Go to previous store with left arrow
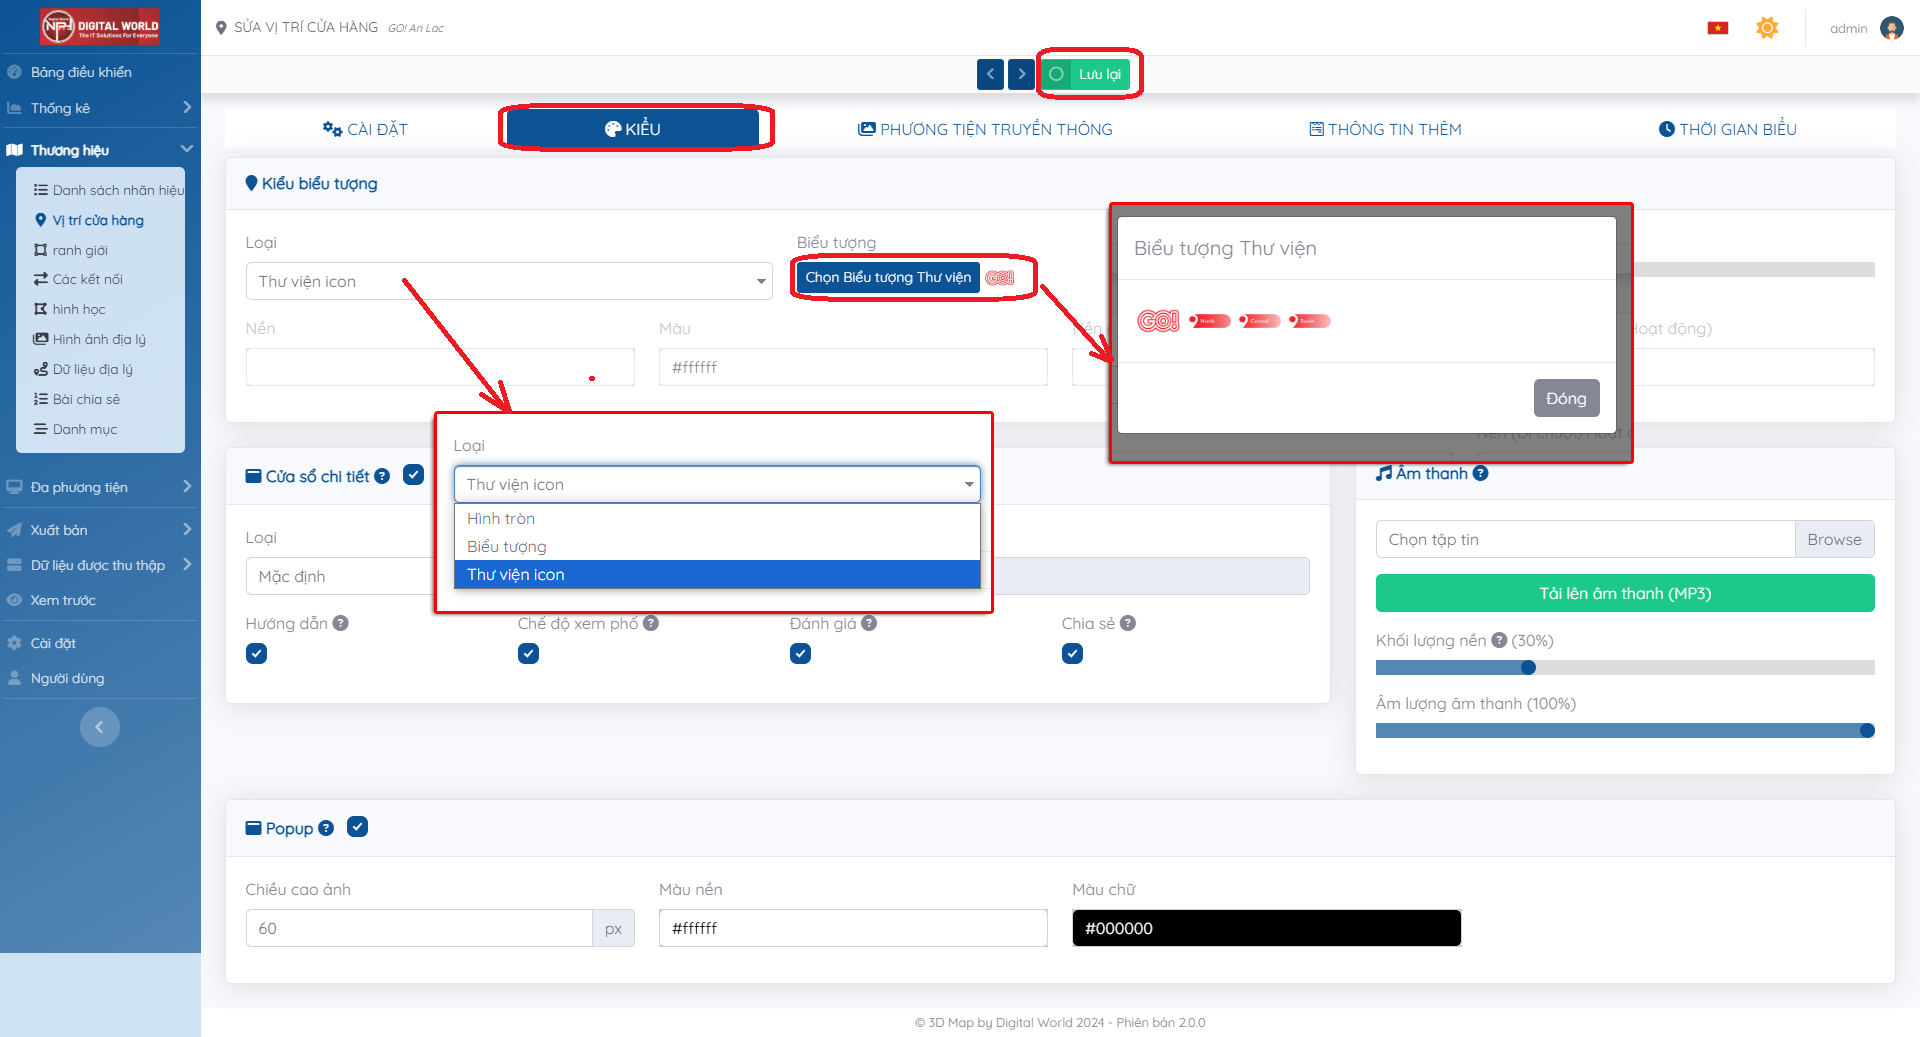The image size is (1920, 1037). point(990,74)
